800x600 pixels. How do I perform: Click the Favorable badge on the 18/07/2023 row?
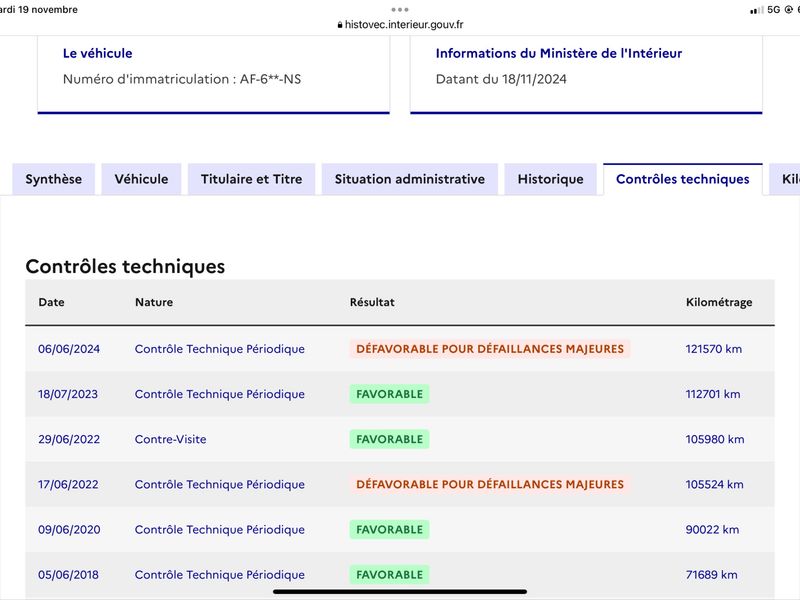[389, 394]
